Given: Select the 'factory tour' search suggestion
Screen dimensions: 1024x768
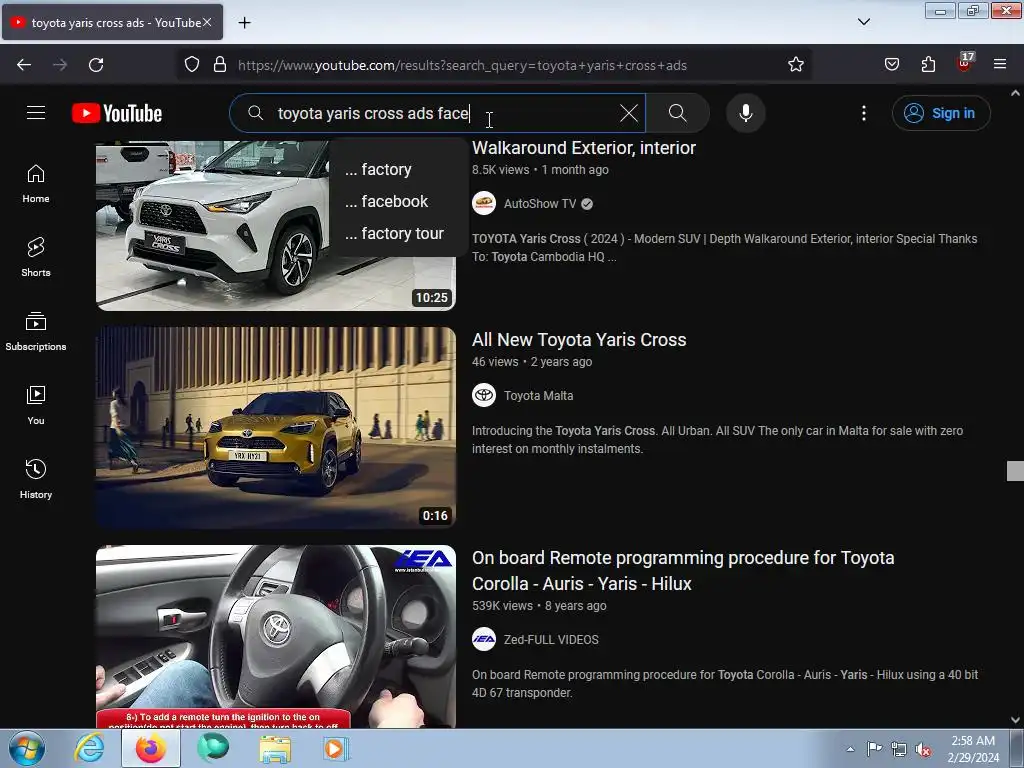Looking at the screenshot, I should coord(394,233).
